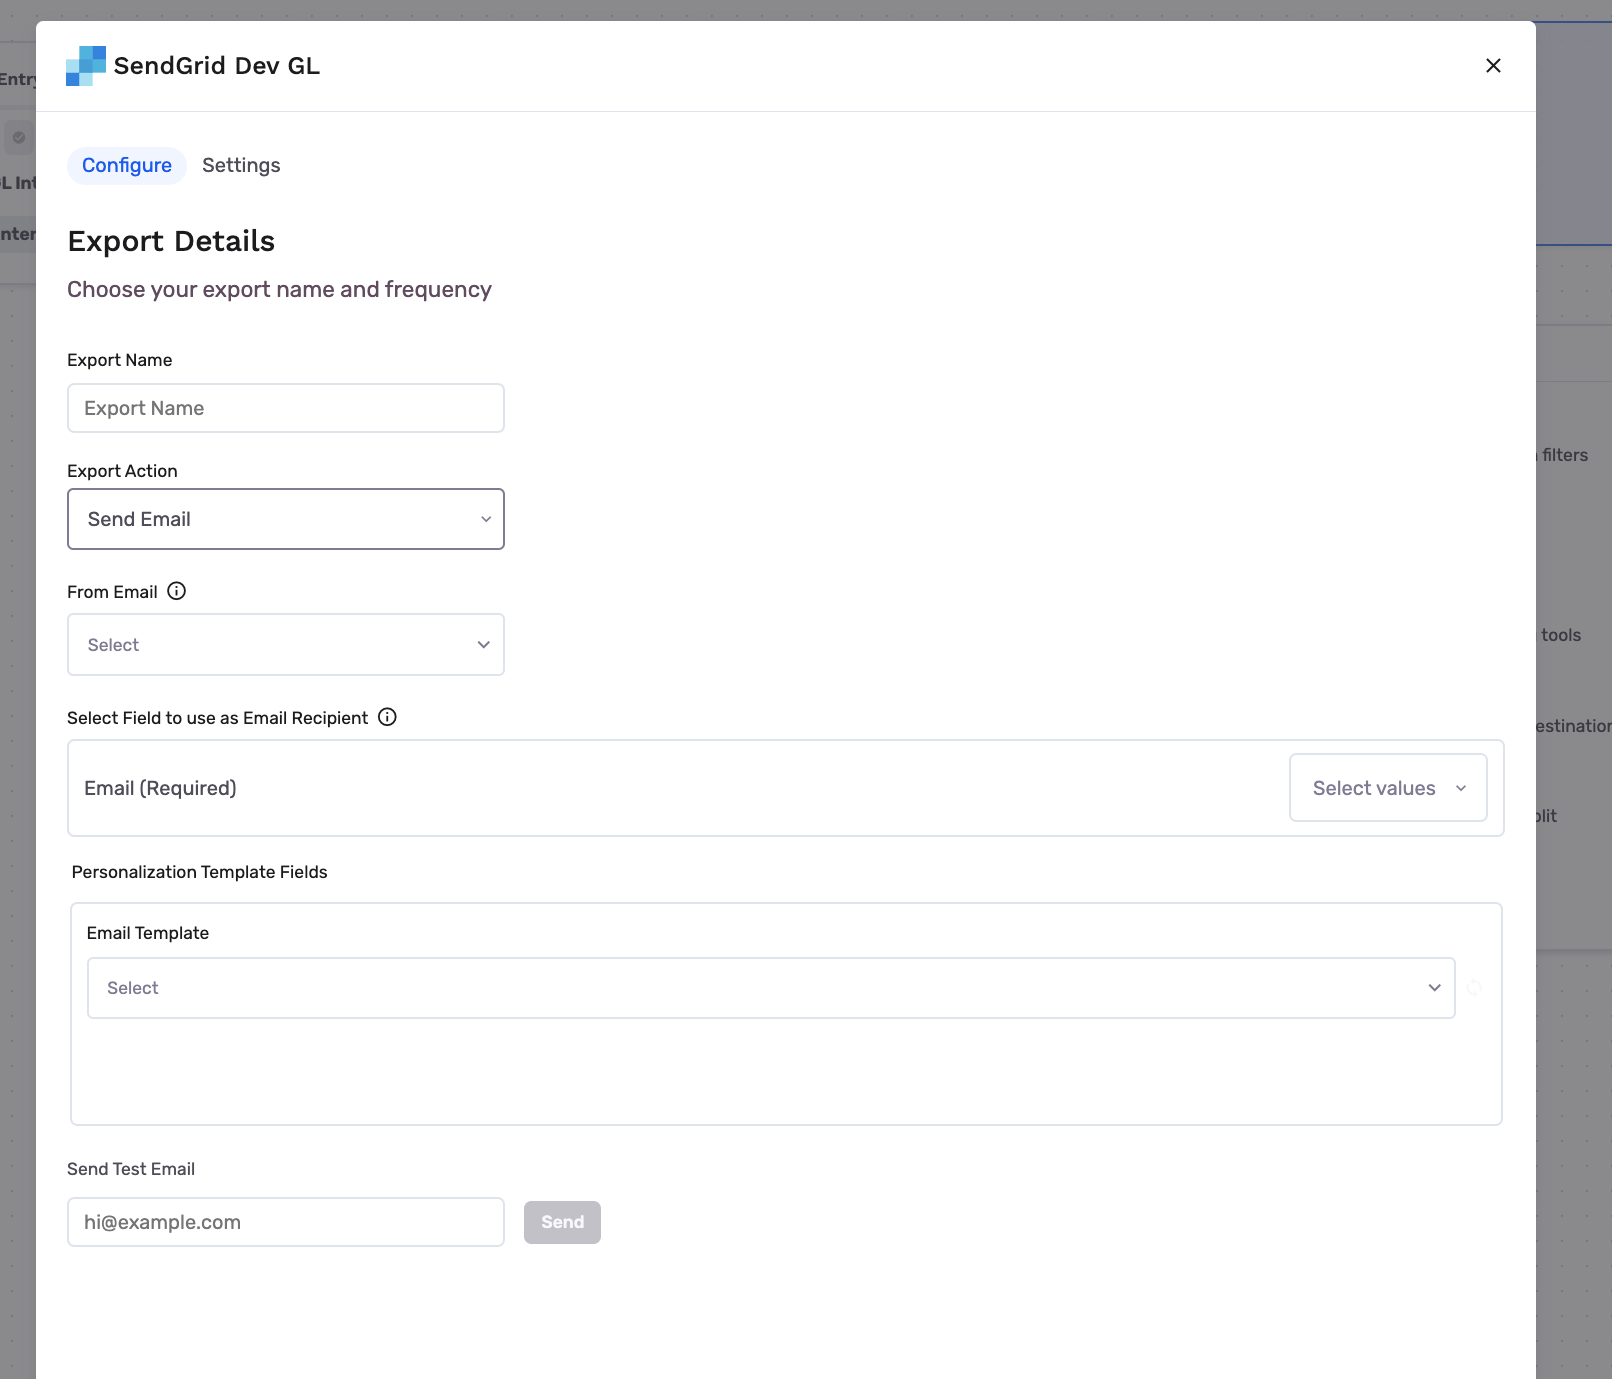This screenshot has height=1379, width=1612.
Task: Expand the Email Template select dropdown
Action: [x=771, y=988]
